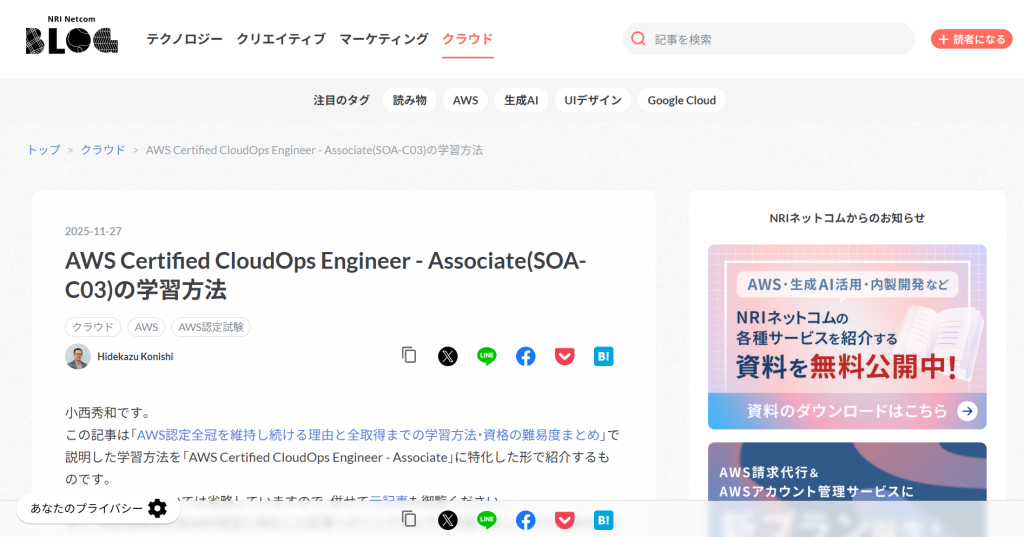Hatena B! icon in bottom sticky bar
Viewport: 1024px width, 537px height.
[603, 520]
